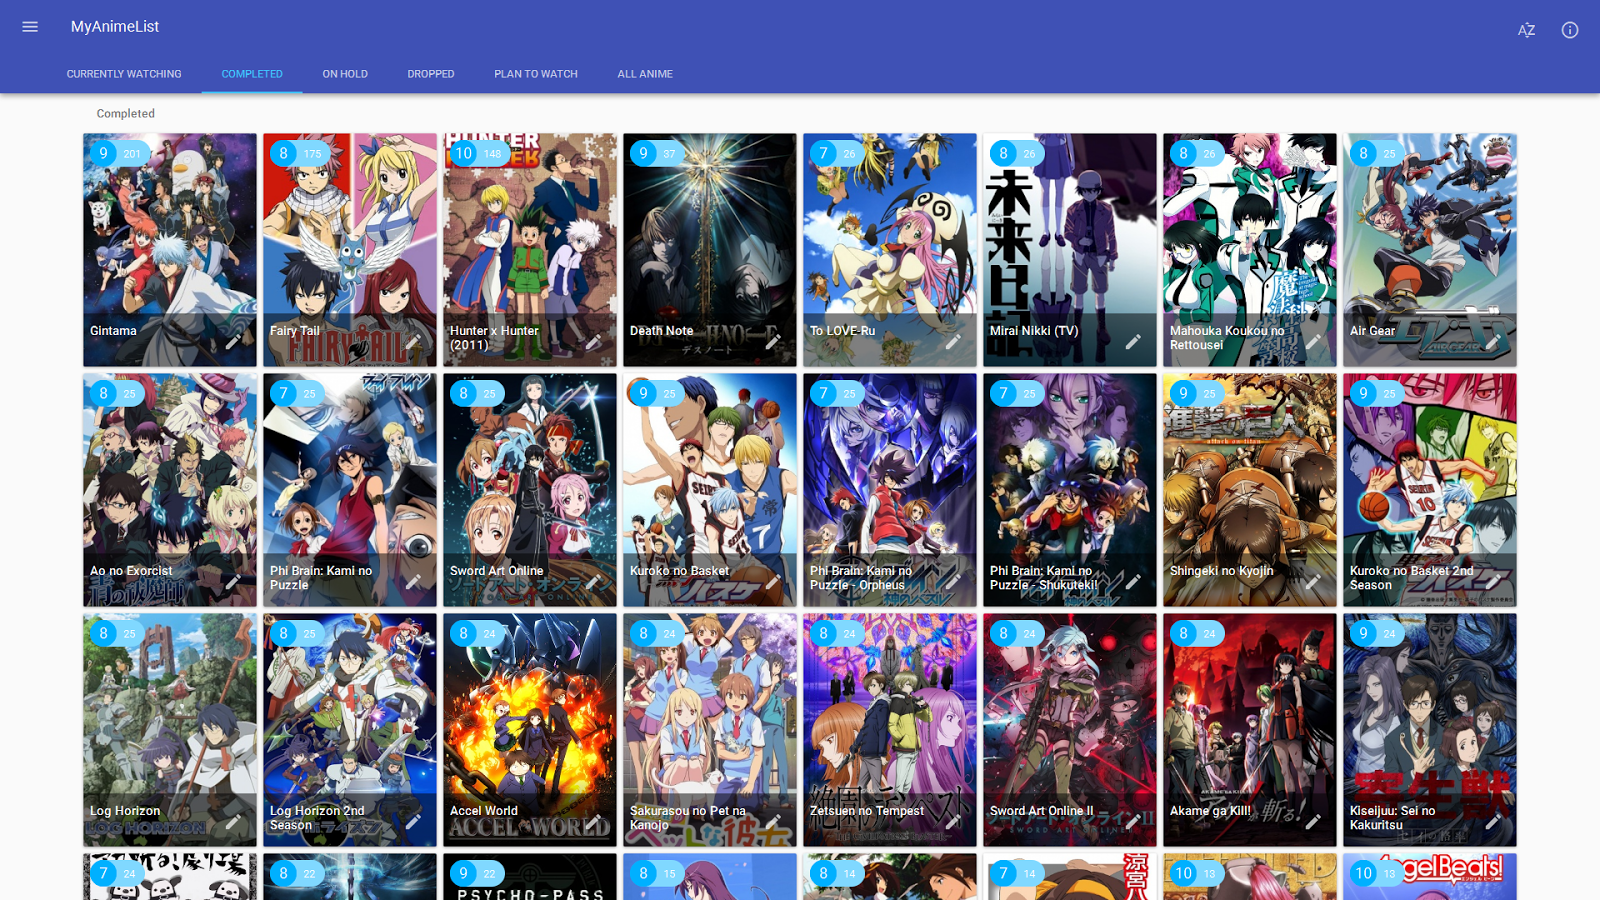The image size is (1600, 900).
Task: Switch to the ON HOLD tab
Action: click(344, 73)
